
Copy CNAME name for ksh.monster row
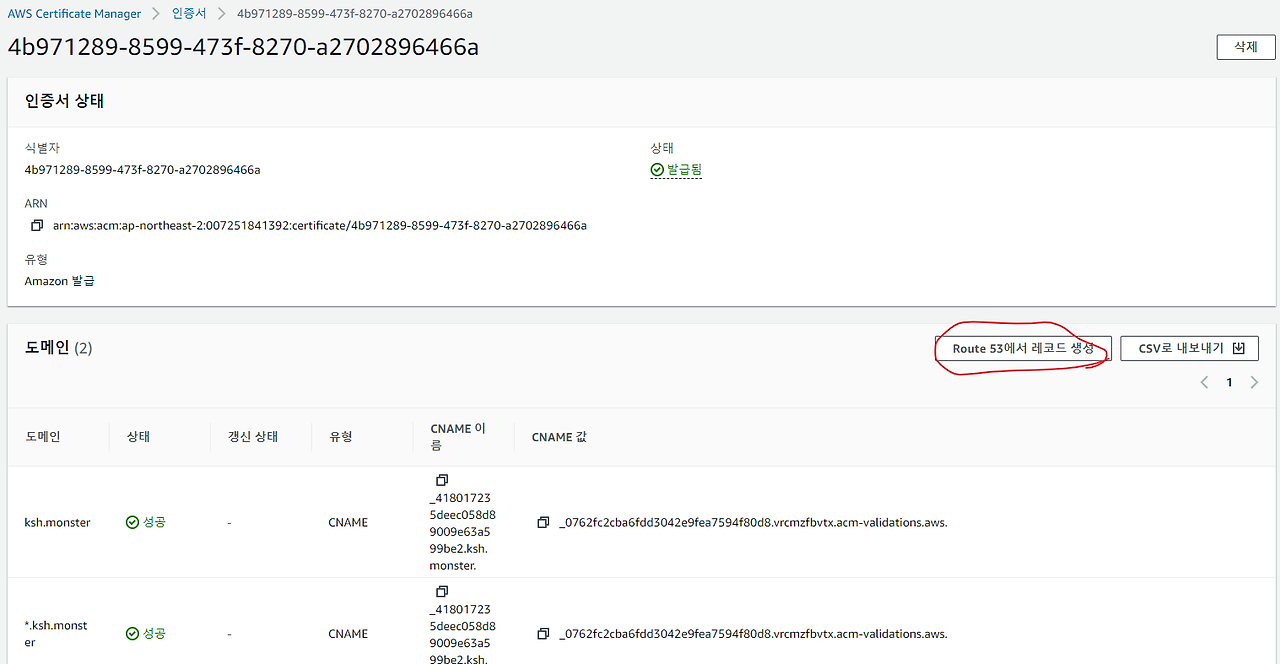(x=442, y=480)
